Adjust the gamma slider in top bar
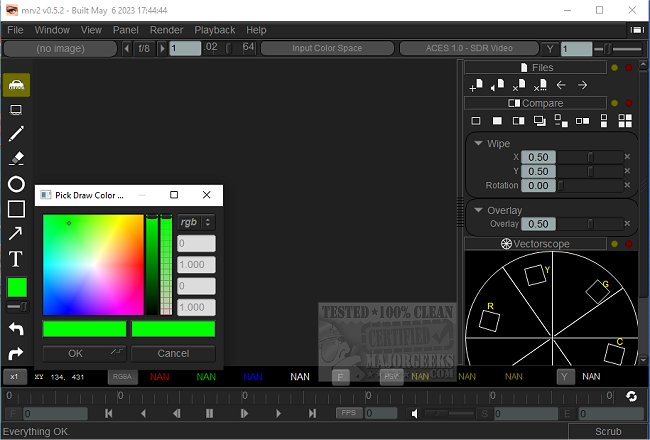 pos(618,49)
